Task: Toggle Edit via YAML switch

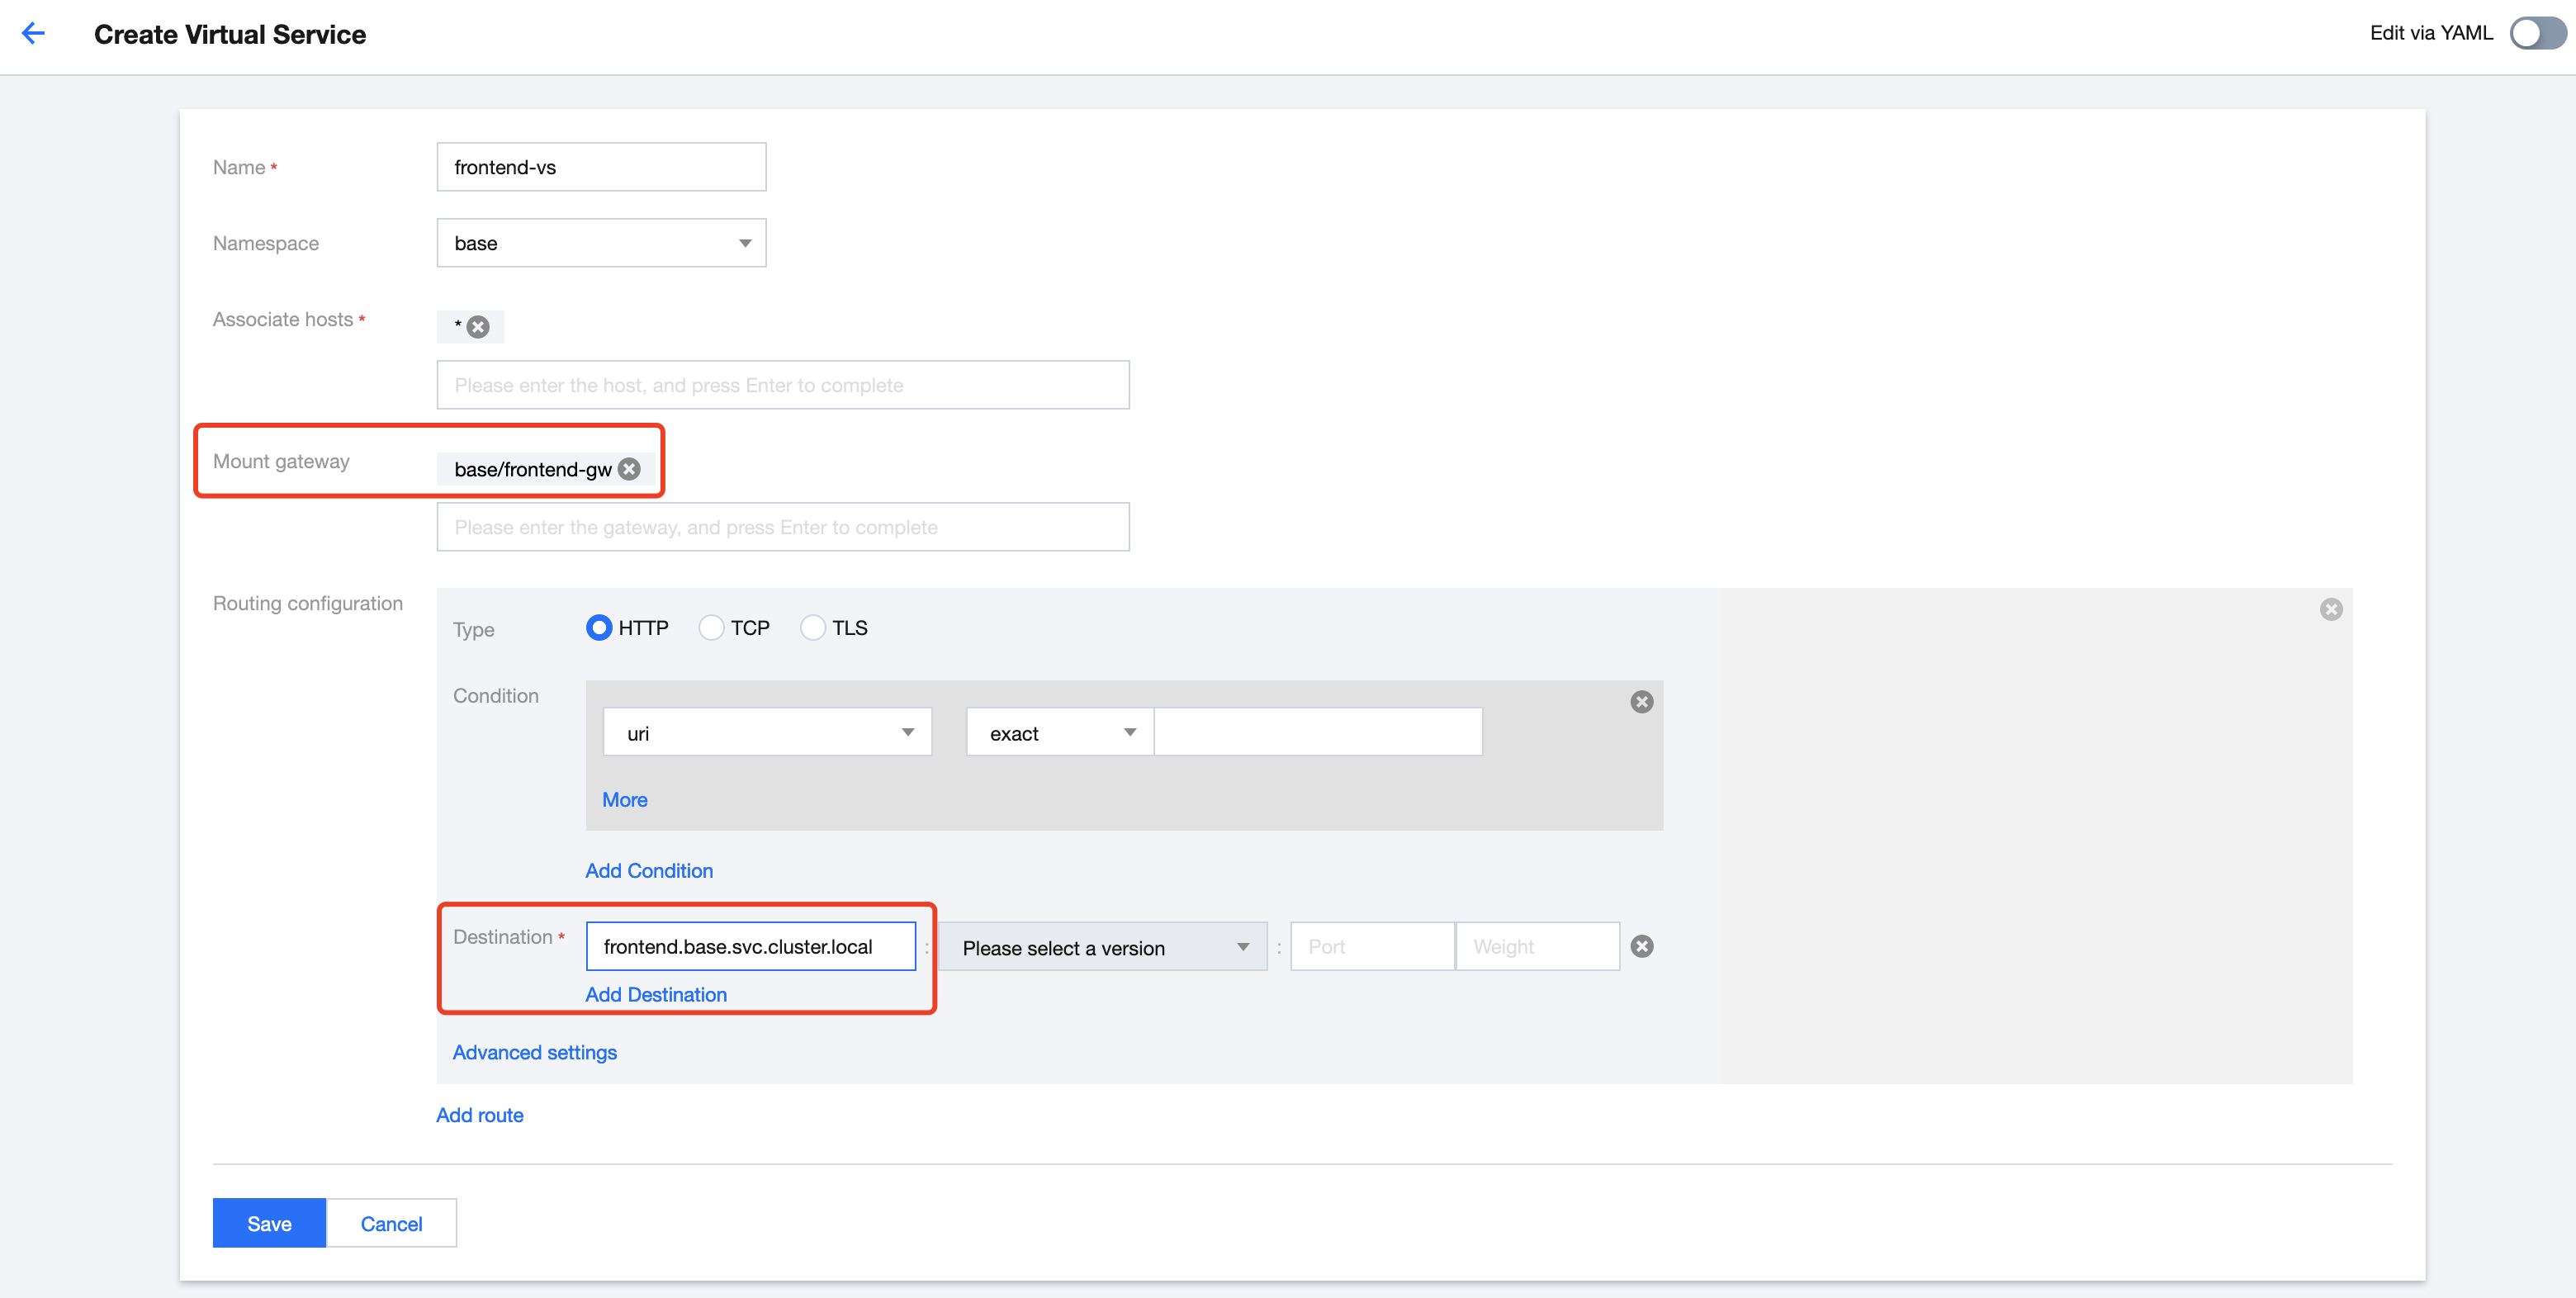Action: [x=2536, y=33]
